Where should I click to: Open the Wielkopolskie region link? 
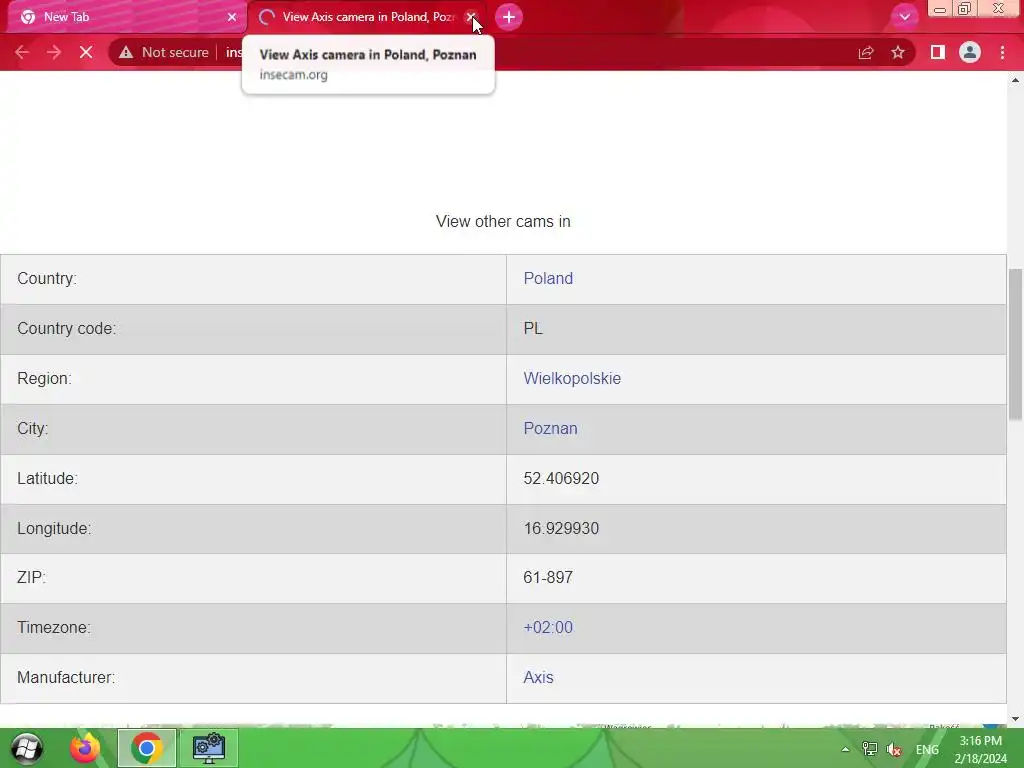point(572,378)
